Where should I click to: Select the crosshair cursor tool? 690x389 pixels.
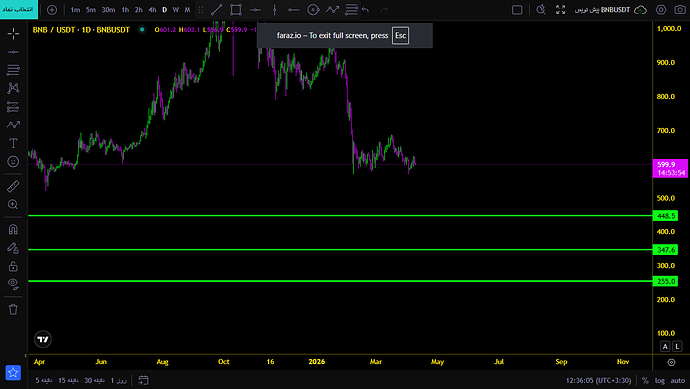pos(13,33)
